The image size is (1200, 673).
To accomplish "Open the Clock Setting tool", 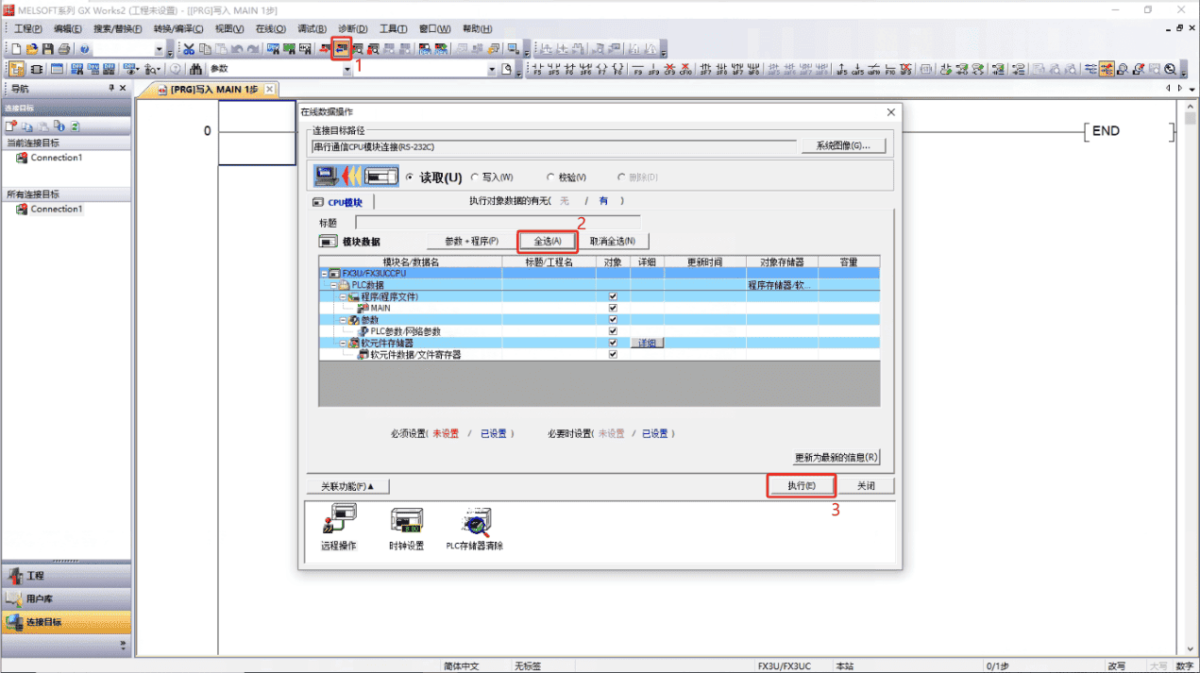I will 406,525.
